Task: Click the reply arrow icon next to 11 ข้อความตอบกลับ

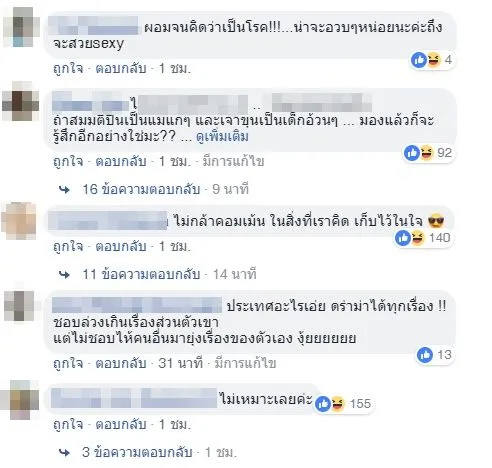Action: coord(64,275)
